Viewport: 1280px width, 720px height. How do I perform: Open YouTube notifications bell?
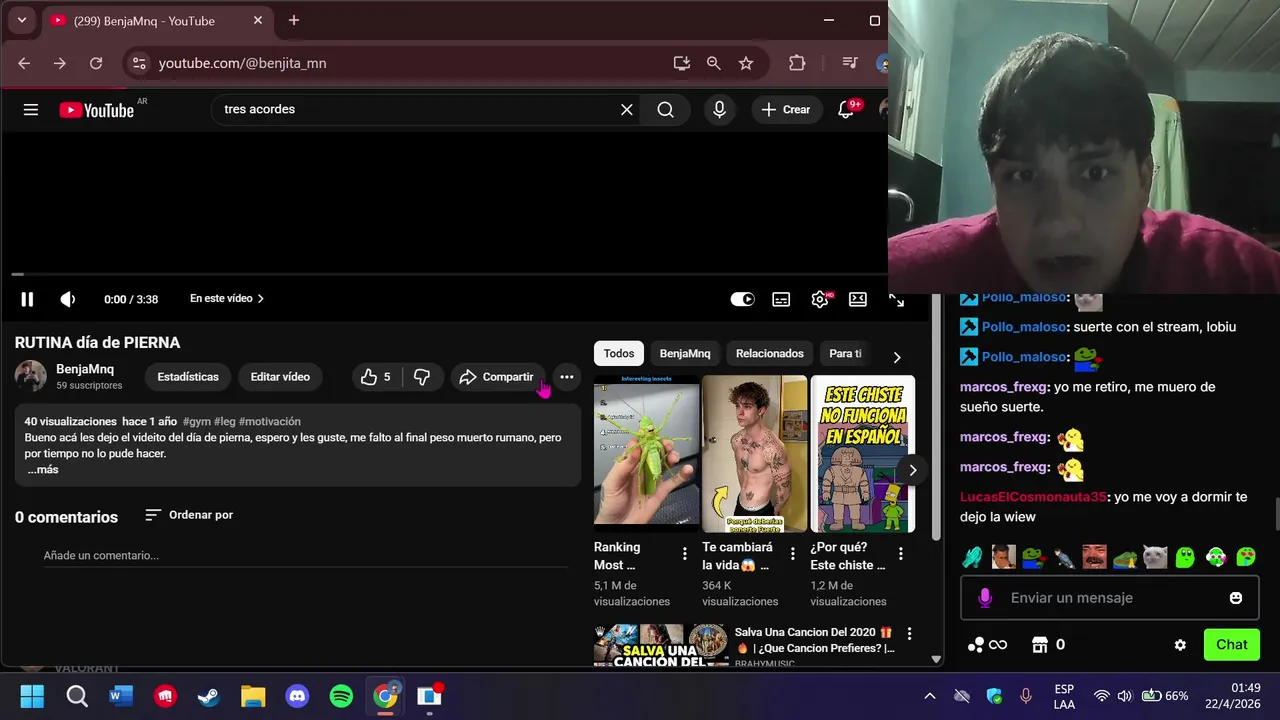846,110
